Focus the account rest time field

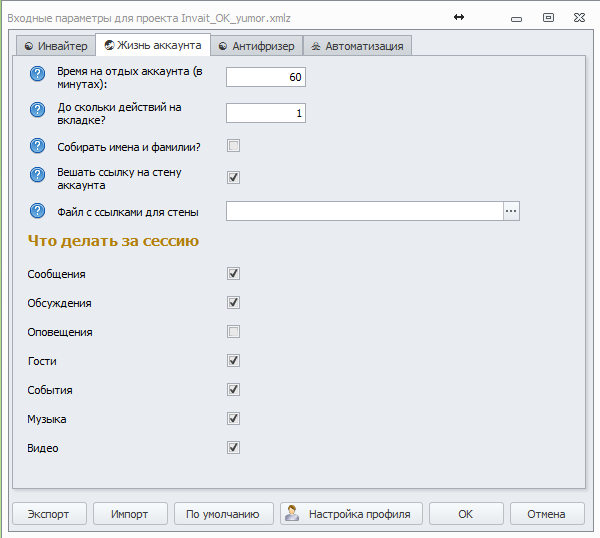[265, 77]
